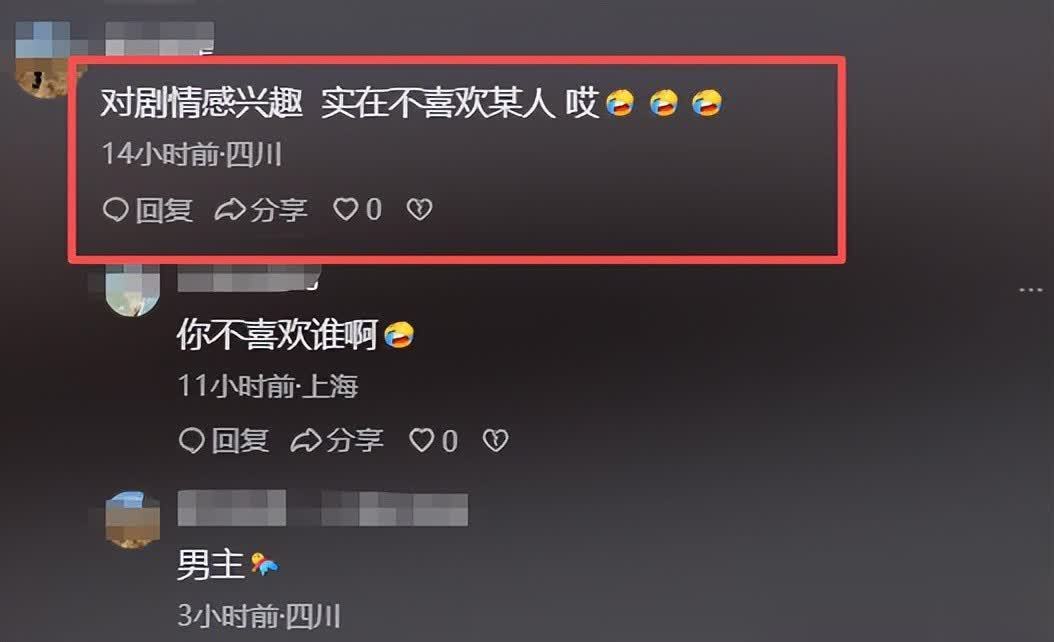Like the comment from Shanghai
1054x642 pixels.
point(434,441)
